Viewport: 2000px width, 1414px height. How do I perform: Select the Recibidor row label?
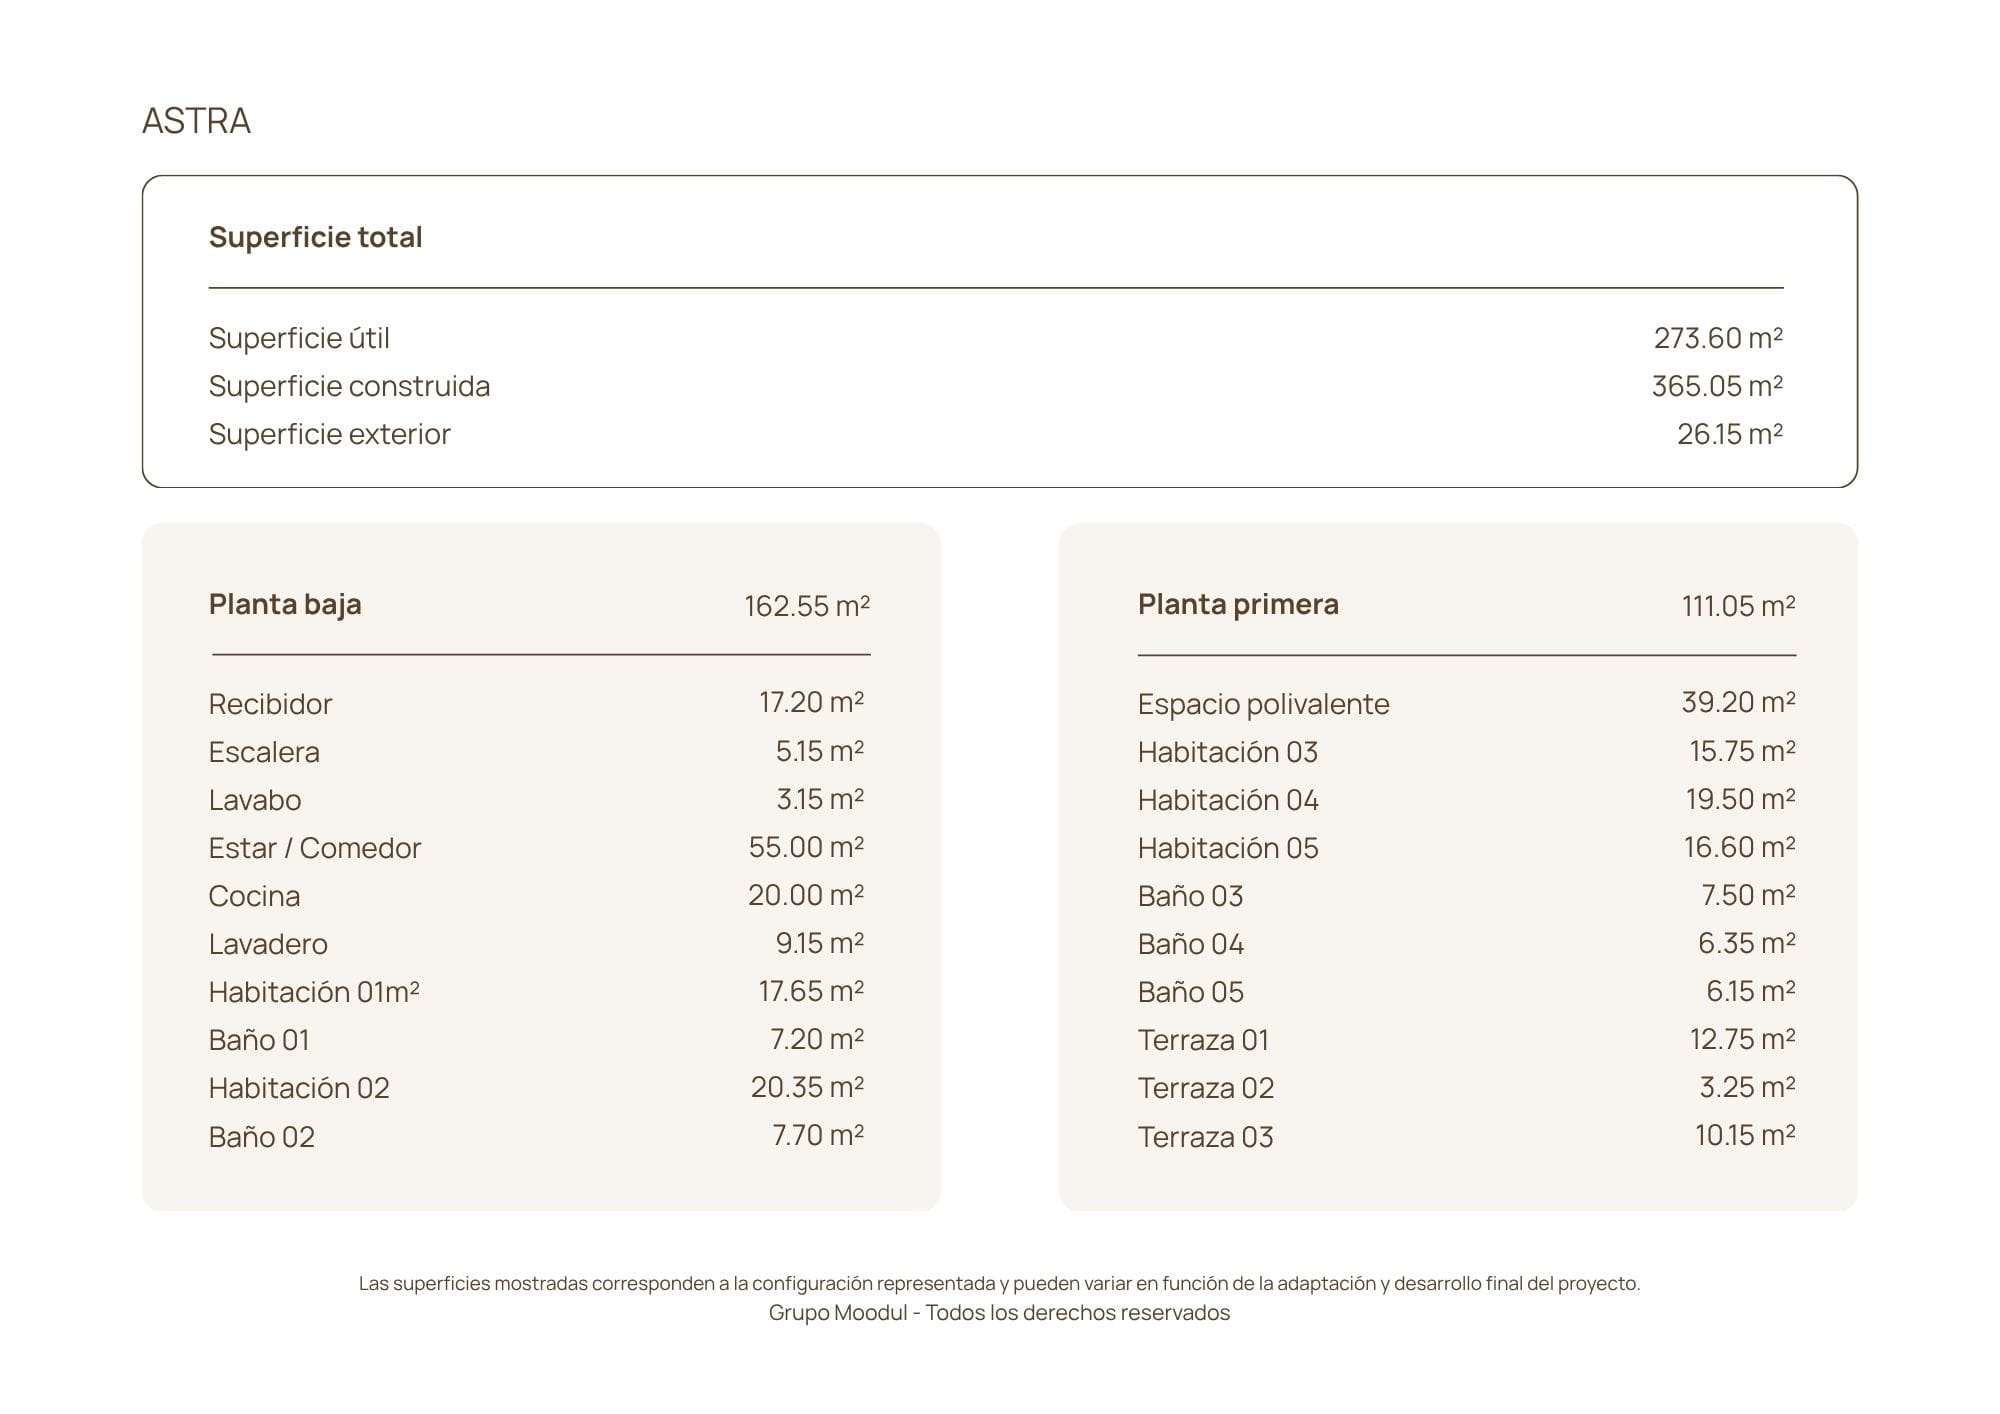tap(270, 704)
